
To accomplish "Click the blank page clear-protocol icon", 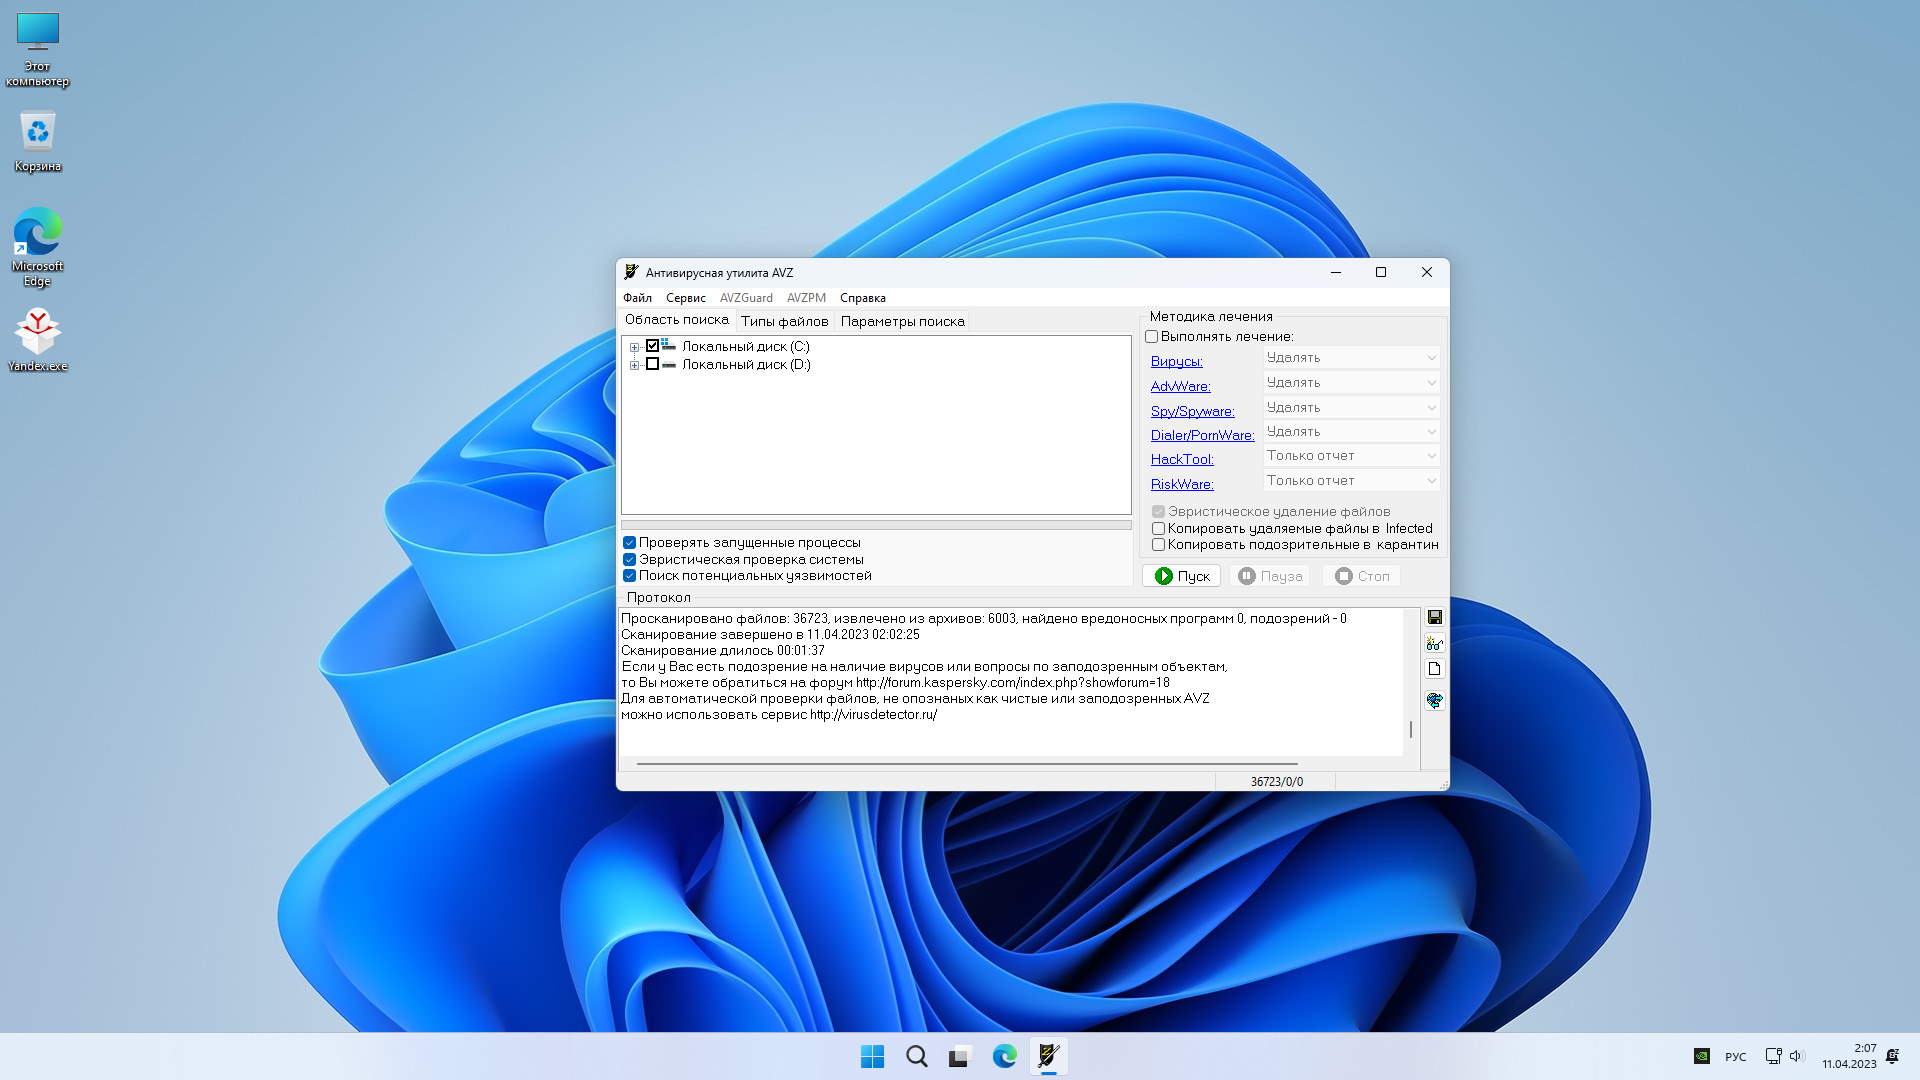I will [x=1434, y=669].
